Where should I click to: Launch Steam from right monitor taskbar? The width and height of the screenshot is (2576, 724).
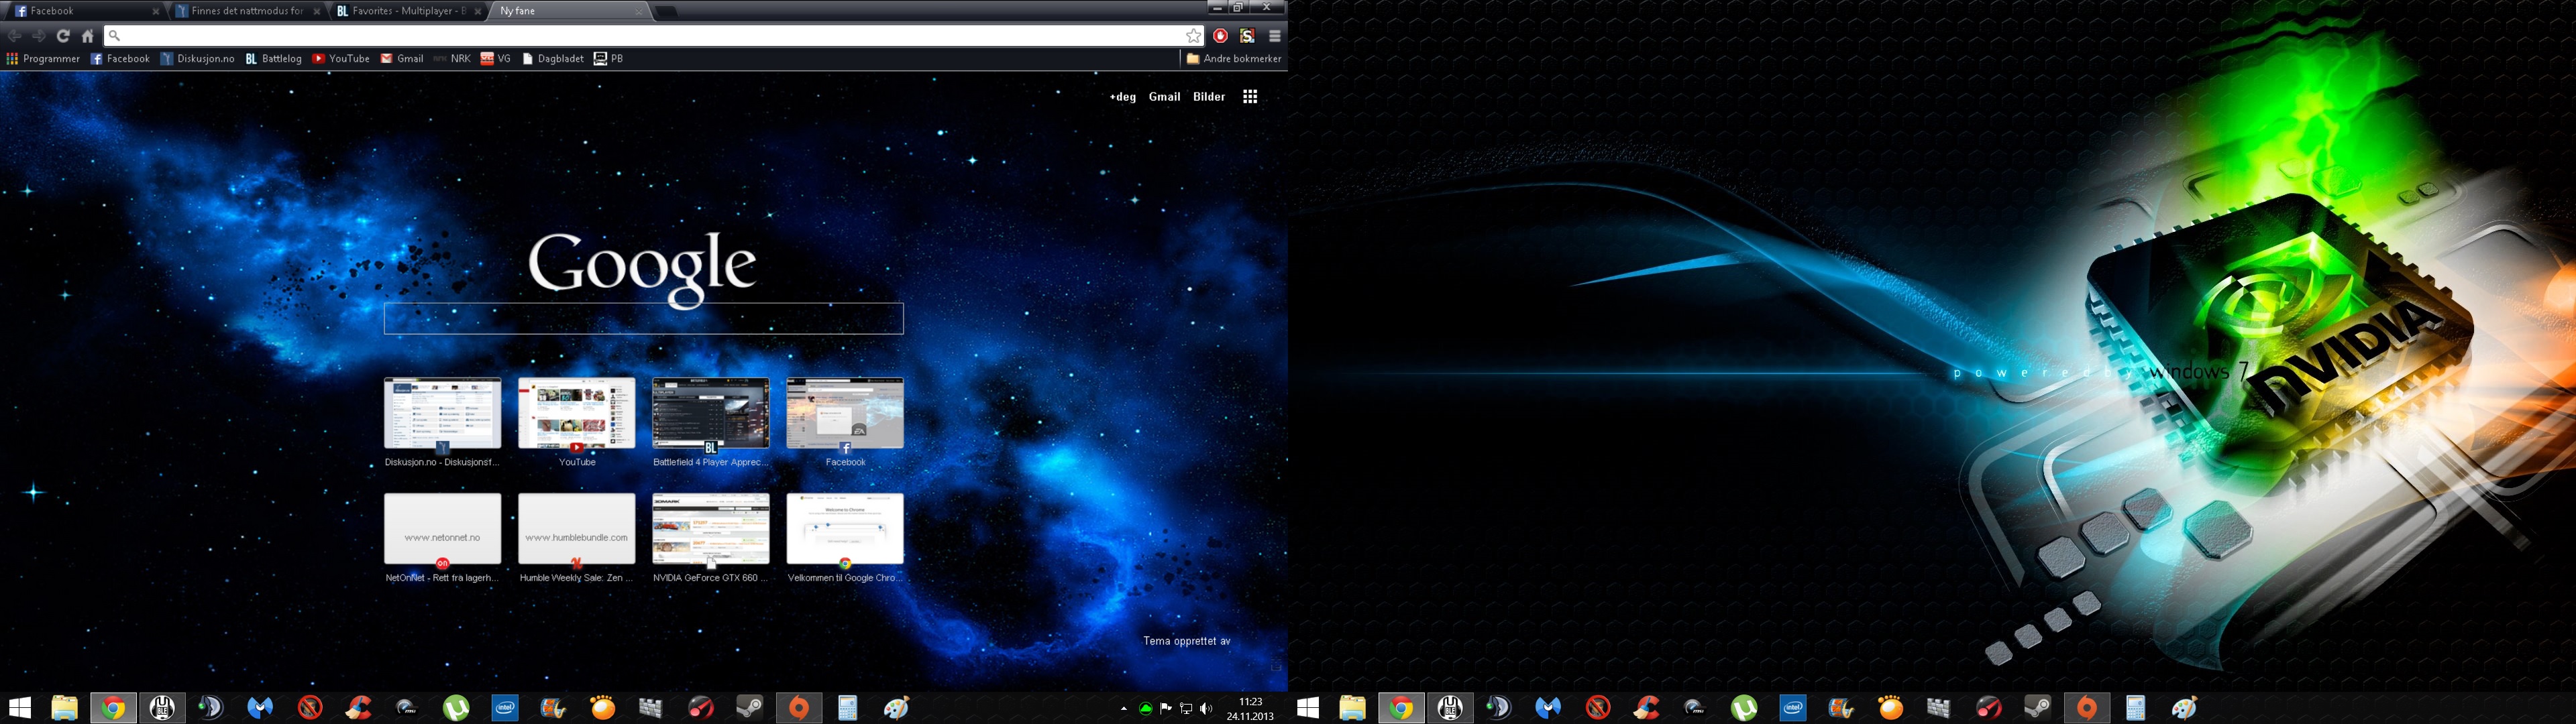(x=2037, y=708)
